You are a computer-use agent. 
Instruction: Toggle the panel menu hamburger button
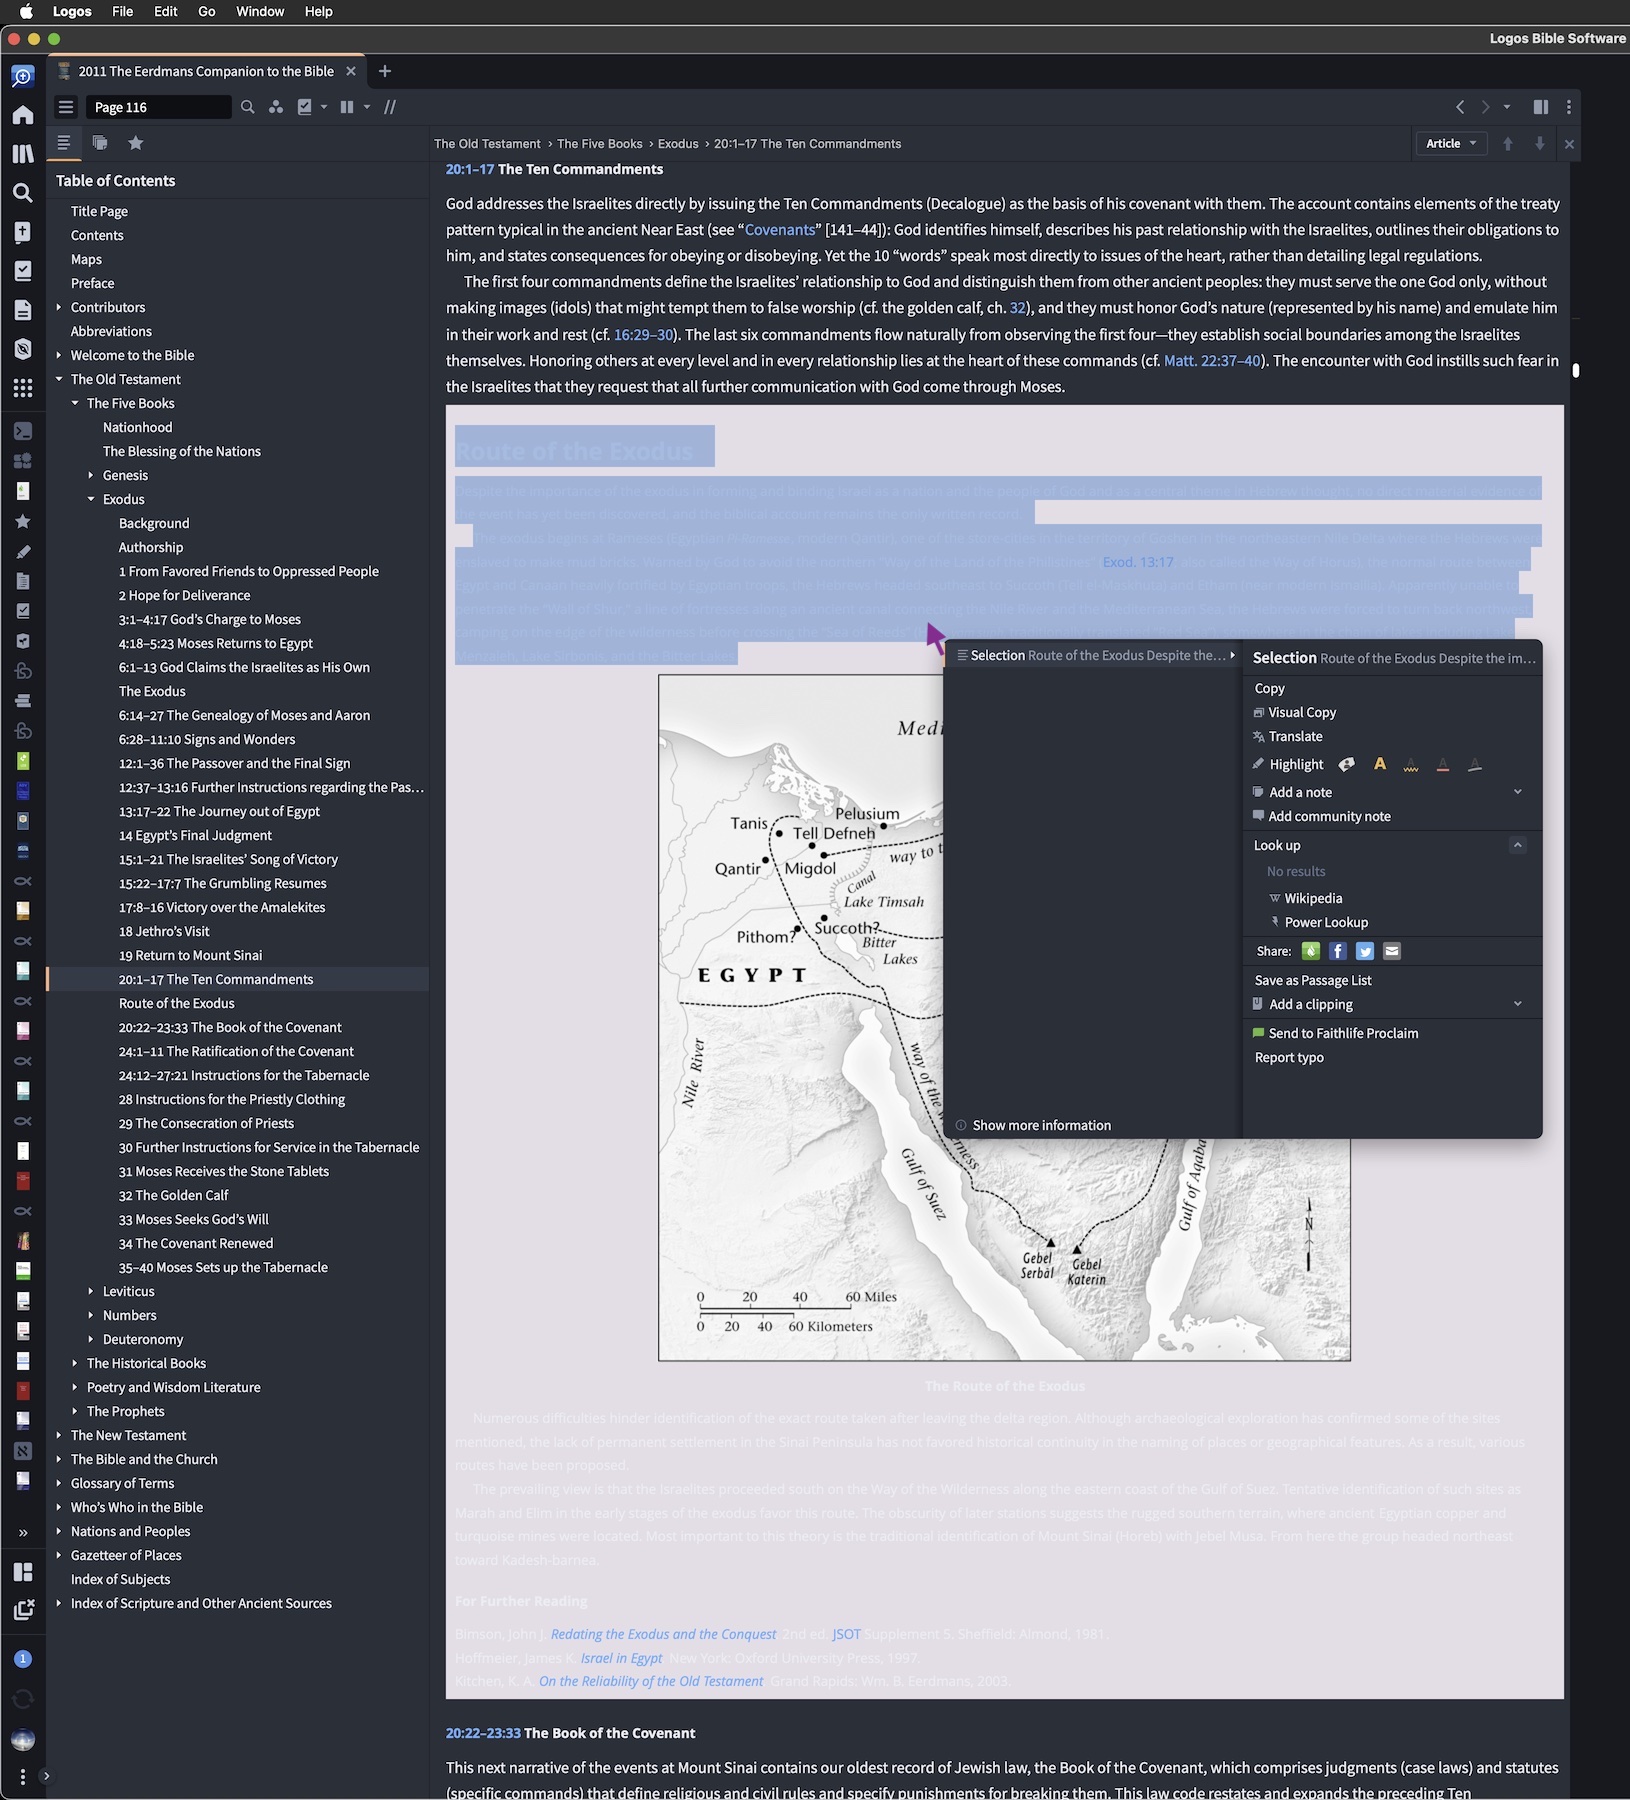pyautogui.click(x=66, y=107)
